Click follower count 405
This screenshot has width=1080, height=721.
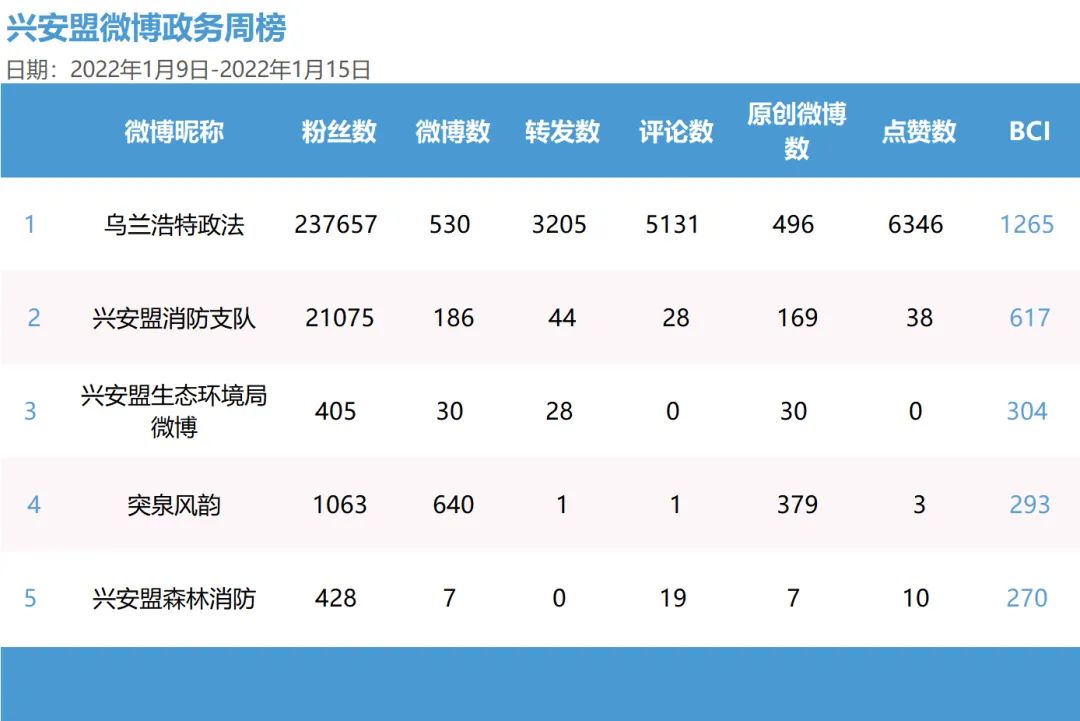click(x=335, y=411)
